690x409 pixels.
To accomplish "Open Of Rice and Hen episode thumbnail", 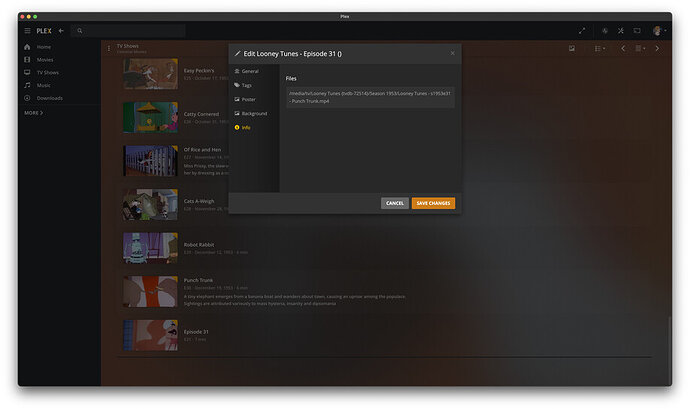I will 150,161.
